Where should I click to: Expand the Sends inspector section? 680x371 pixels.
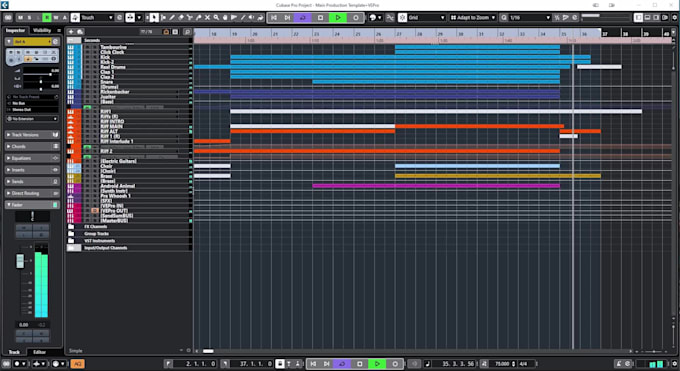click(33, 182)
